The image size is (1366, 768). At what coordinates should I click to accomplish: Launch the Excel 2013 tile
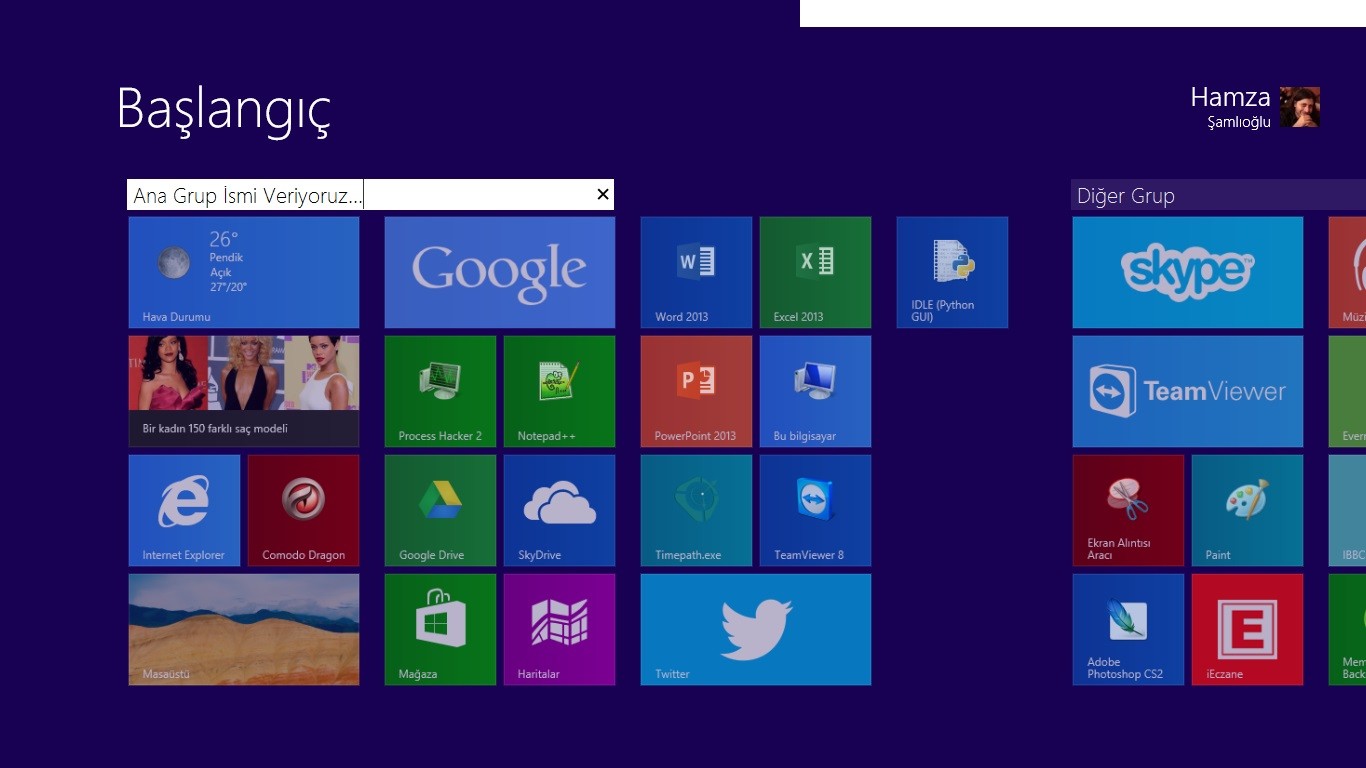pos(815,272)
